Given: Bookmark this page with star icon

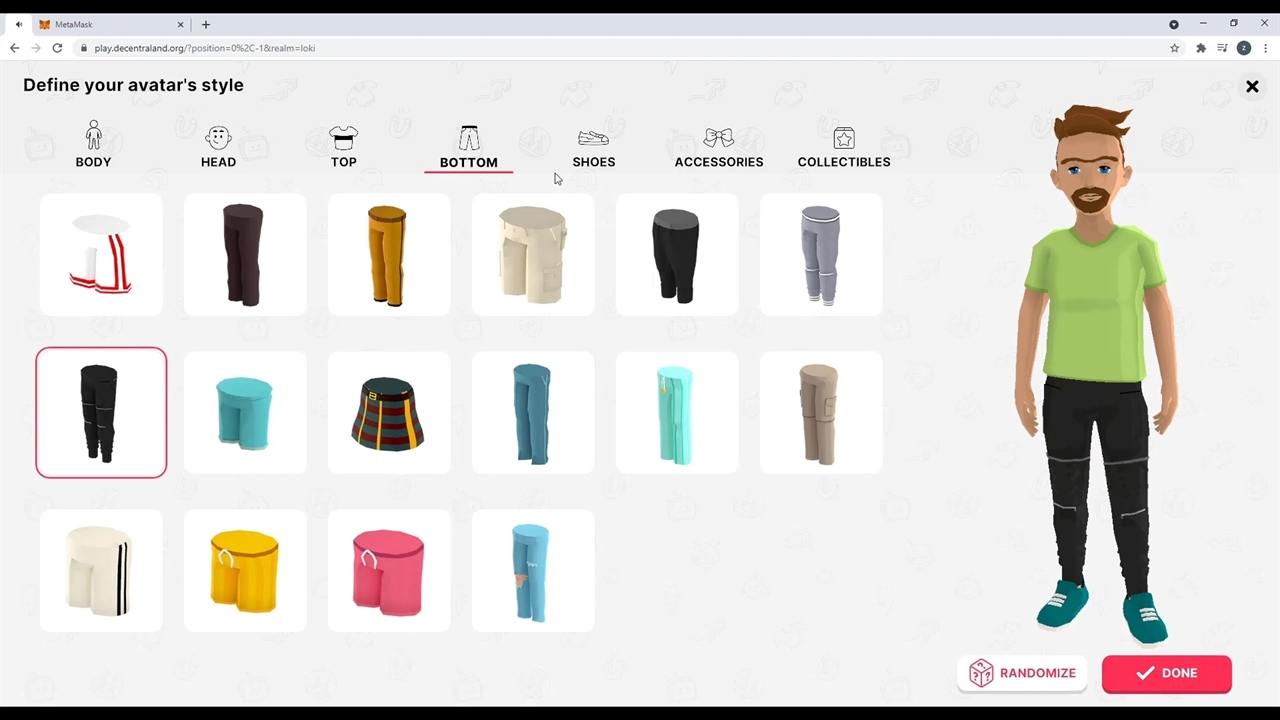Looking at the screenshot, I should click(1174, 48).
